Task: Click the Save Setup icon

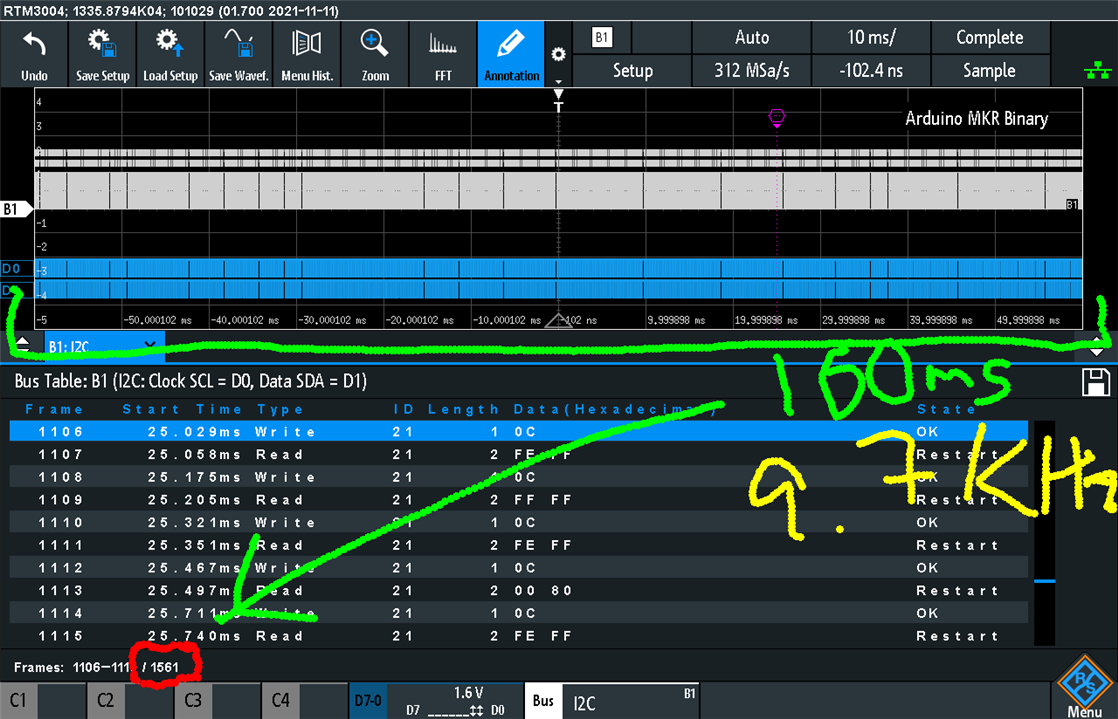Action: coord(103,54)
